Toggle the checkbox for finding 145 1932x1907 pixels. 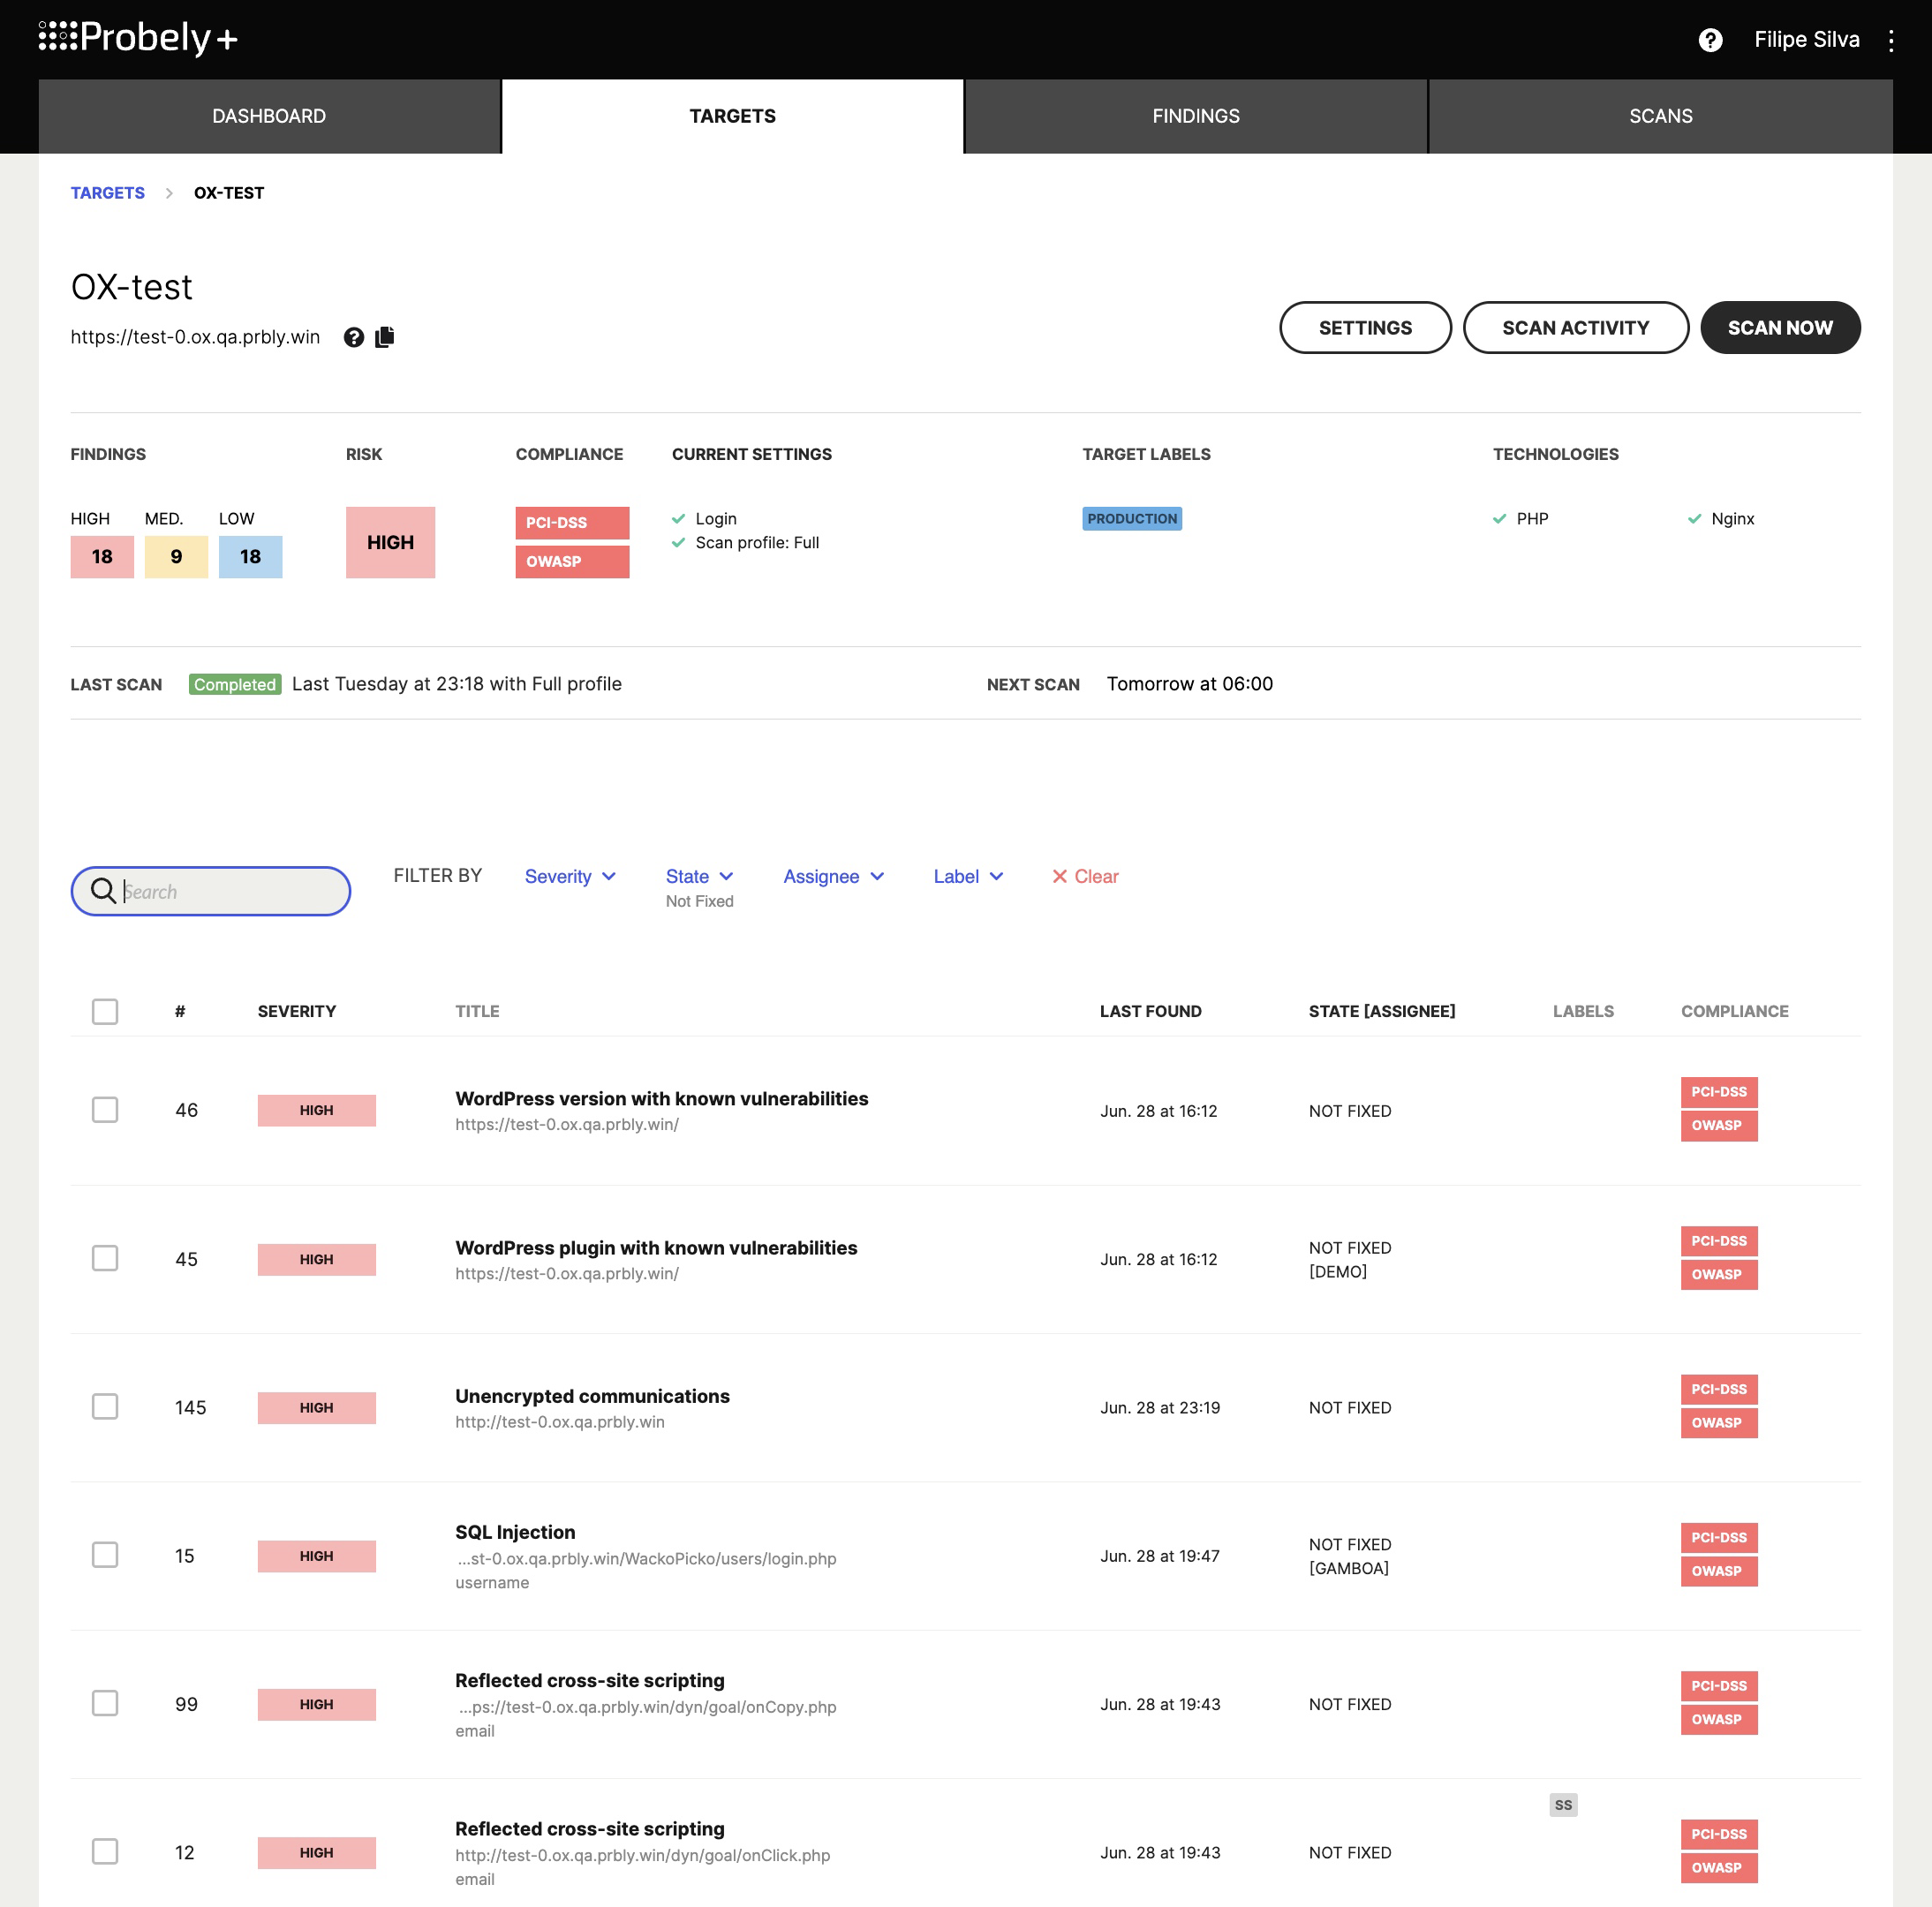[105, 1406]
